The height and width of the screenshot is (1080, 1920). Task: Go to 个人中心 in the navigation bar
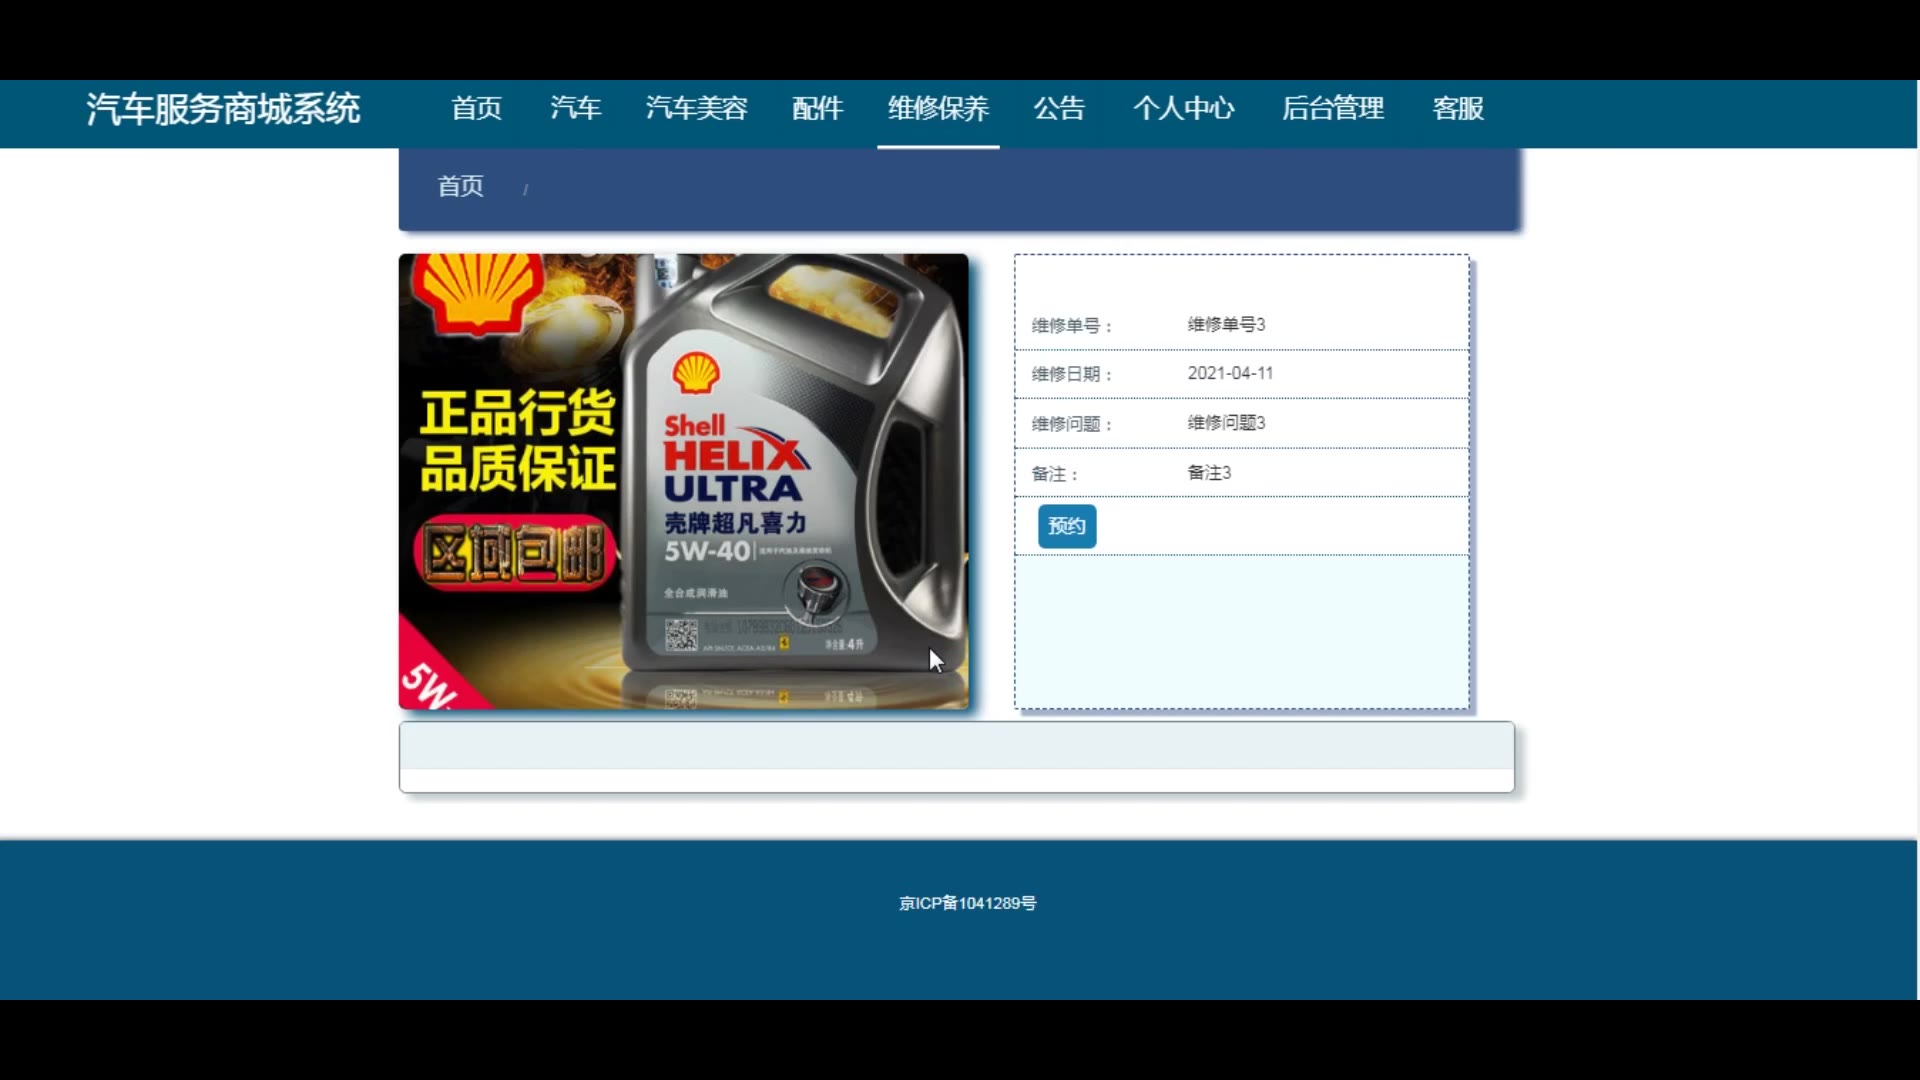point(1183,109)
